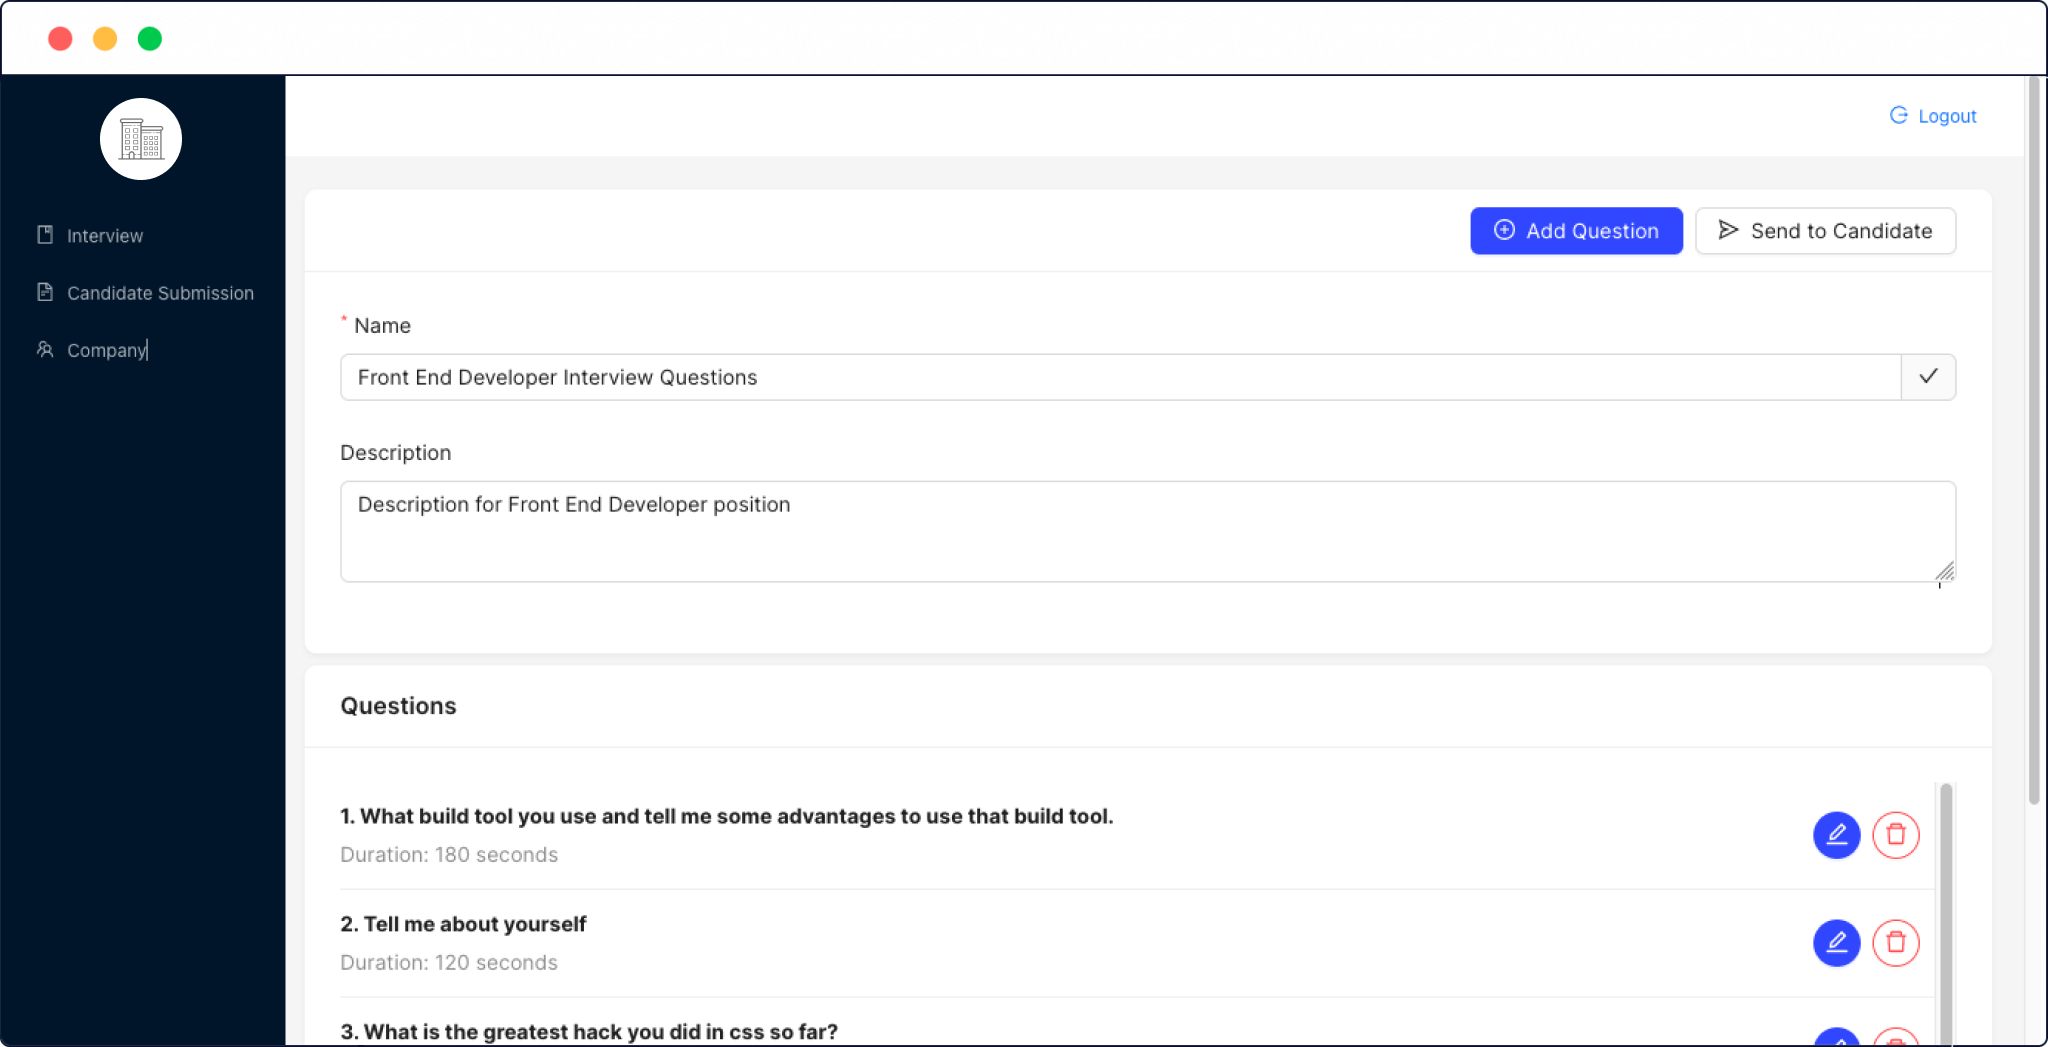Image resolution: width=2048 pixels, height=1047 pixels.
Task: Open Candidate Submission in the sidebar
Action: (145, 292)
